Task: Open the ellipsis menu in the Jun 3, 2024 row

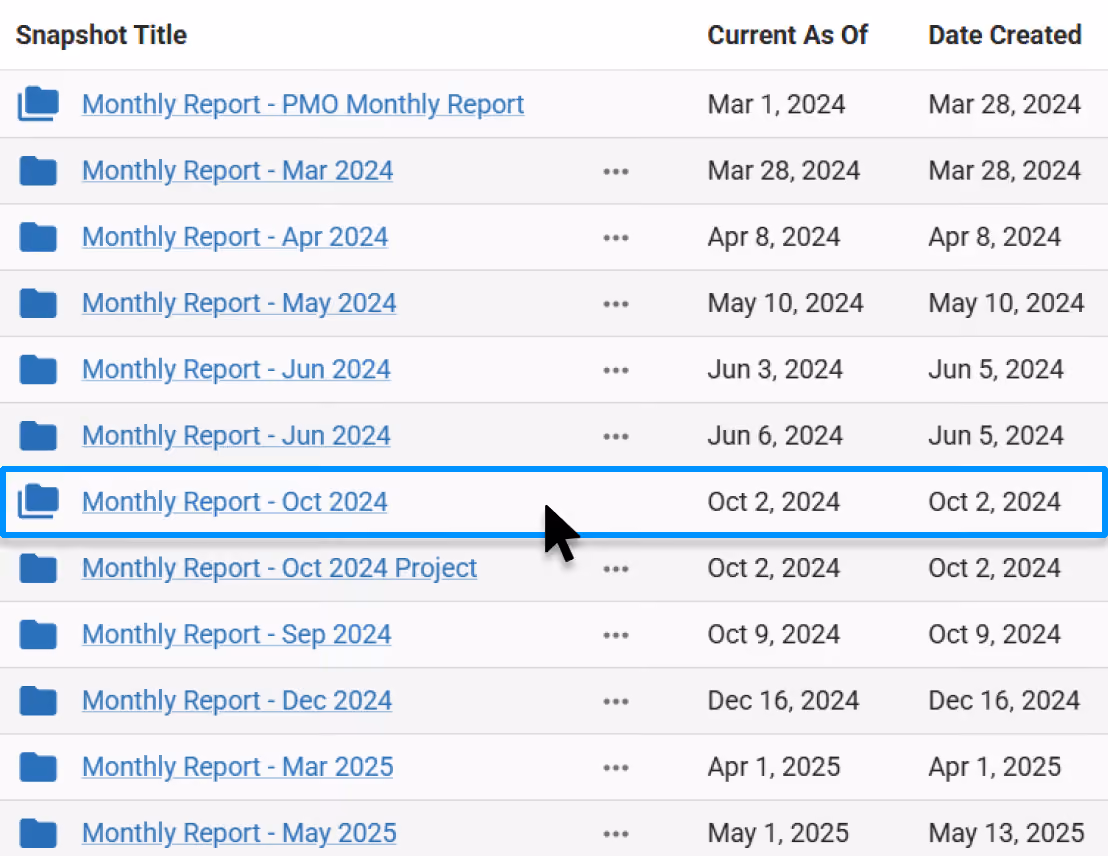Action: pos(615,370)
